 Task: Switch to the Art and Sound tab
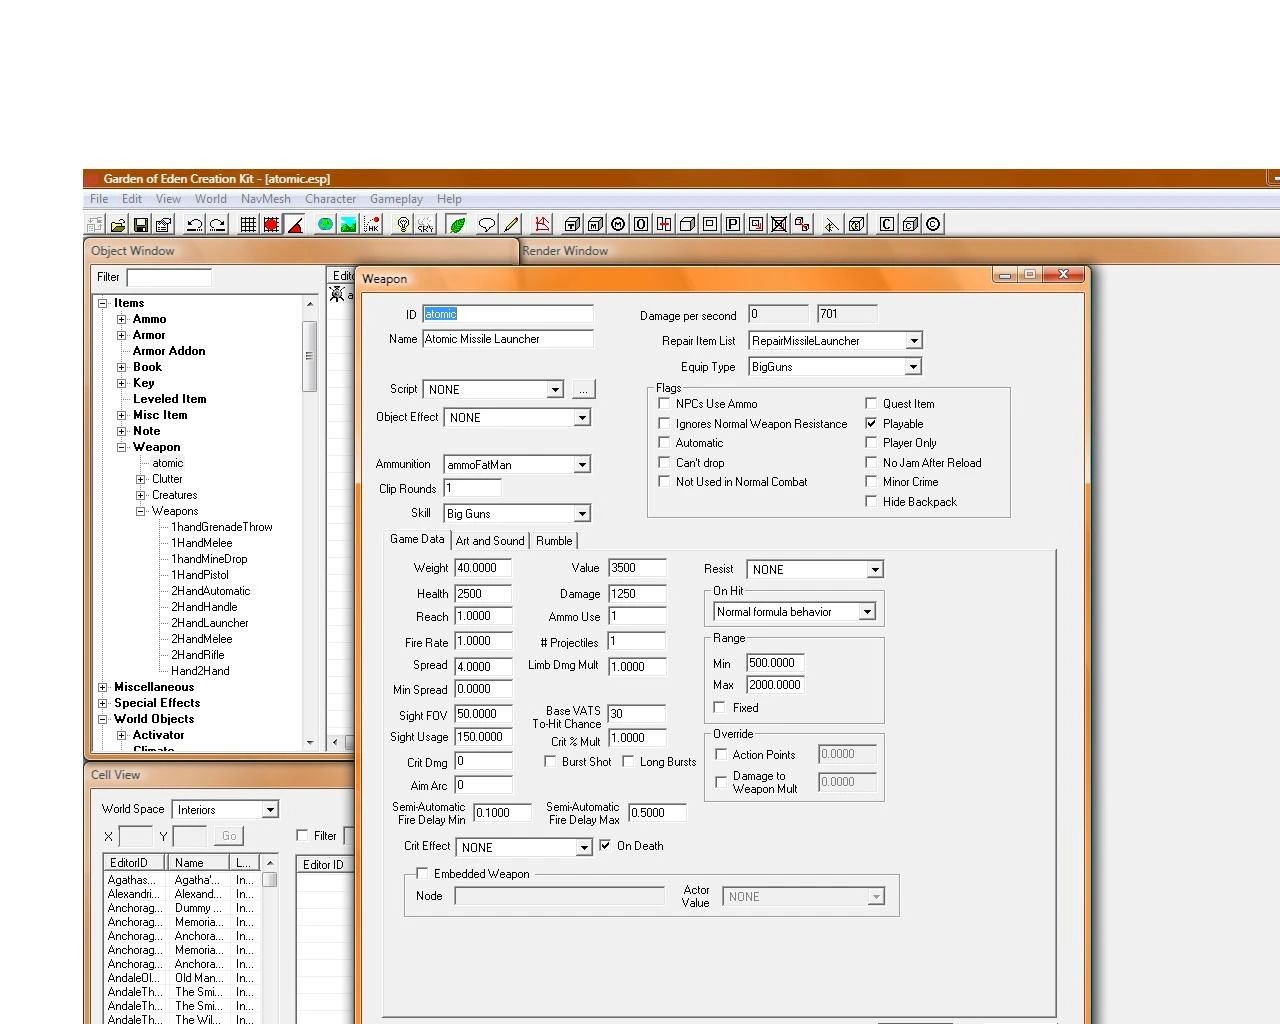490,540
